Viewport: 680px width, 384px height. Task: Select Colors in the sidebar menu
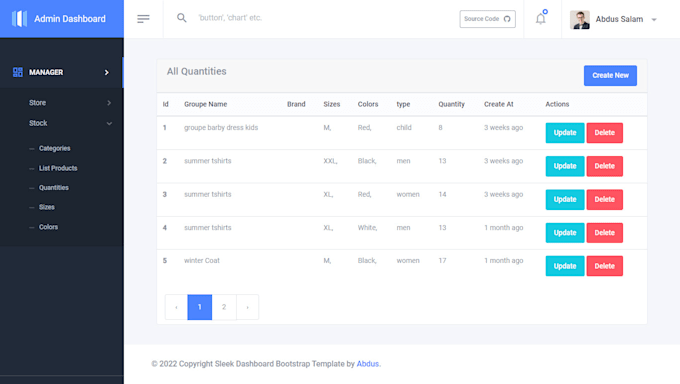click(48, 226)
